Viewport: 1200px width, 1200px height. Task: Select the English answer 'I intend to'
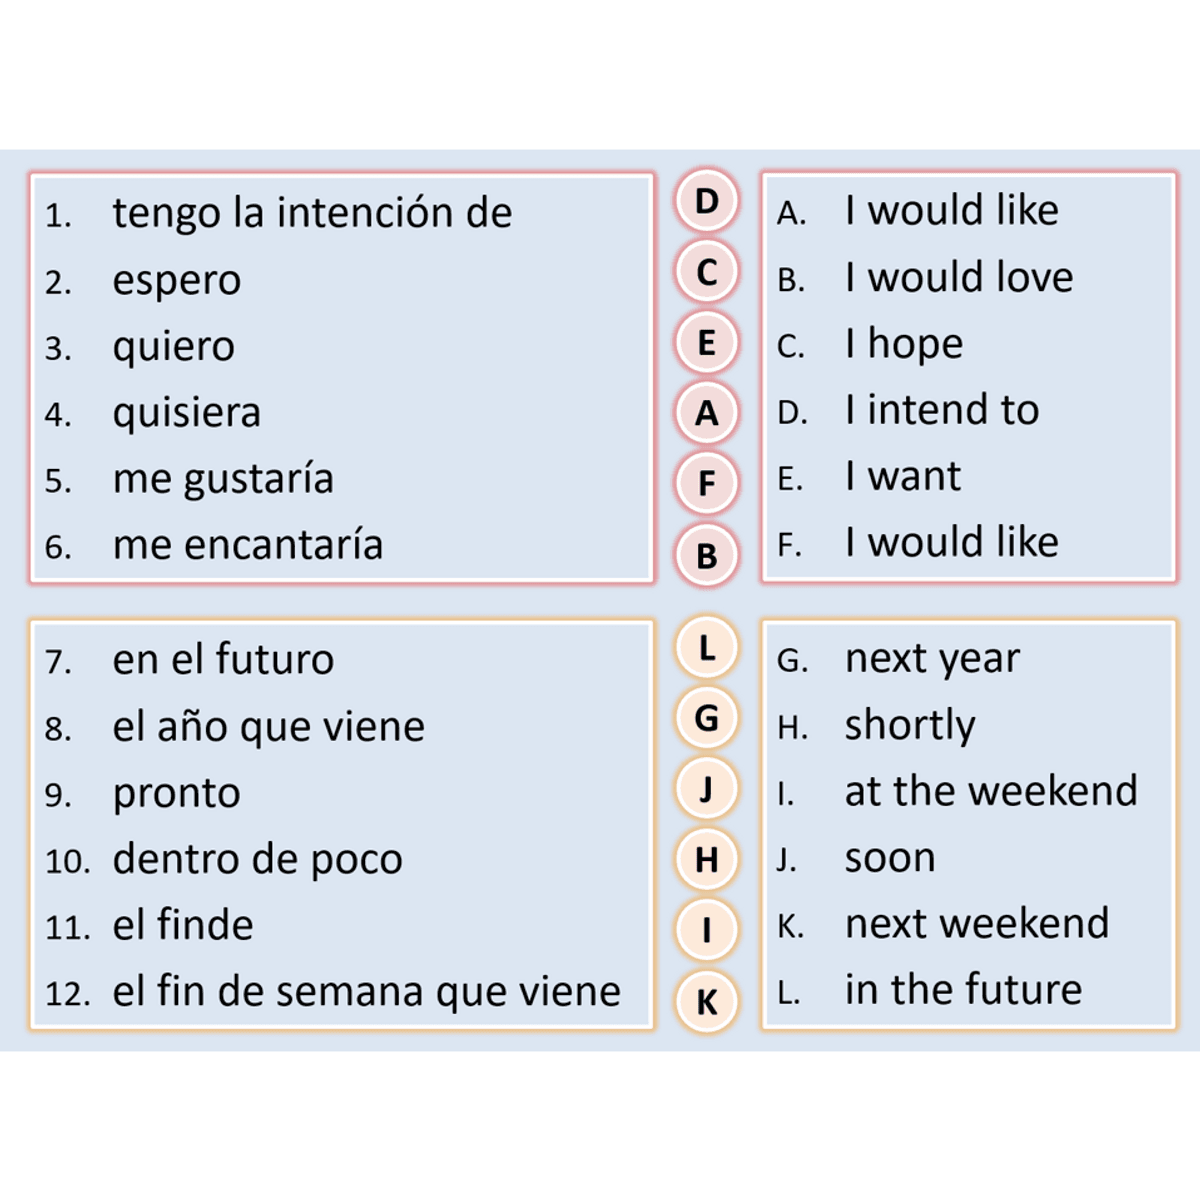pyautogui.click(x=942, y=410)
